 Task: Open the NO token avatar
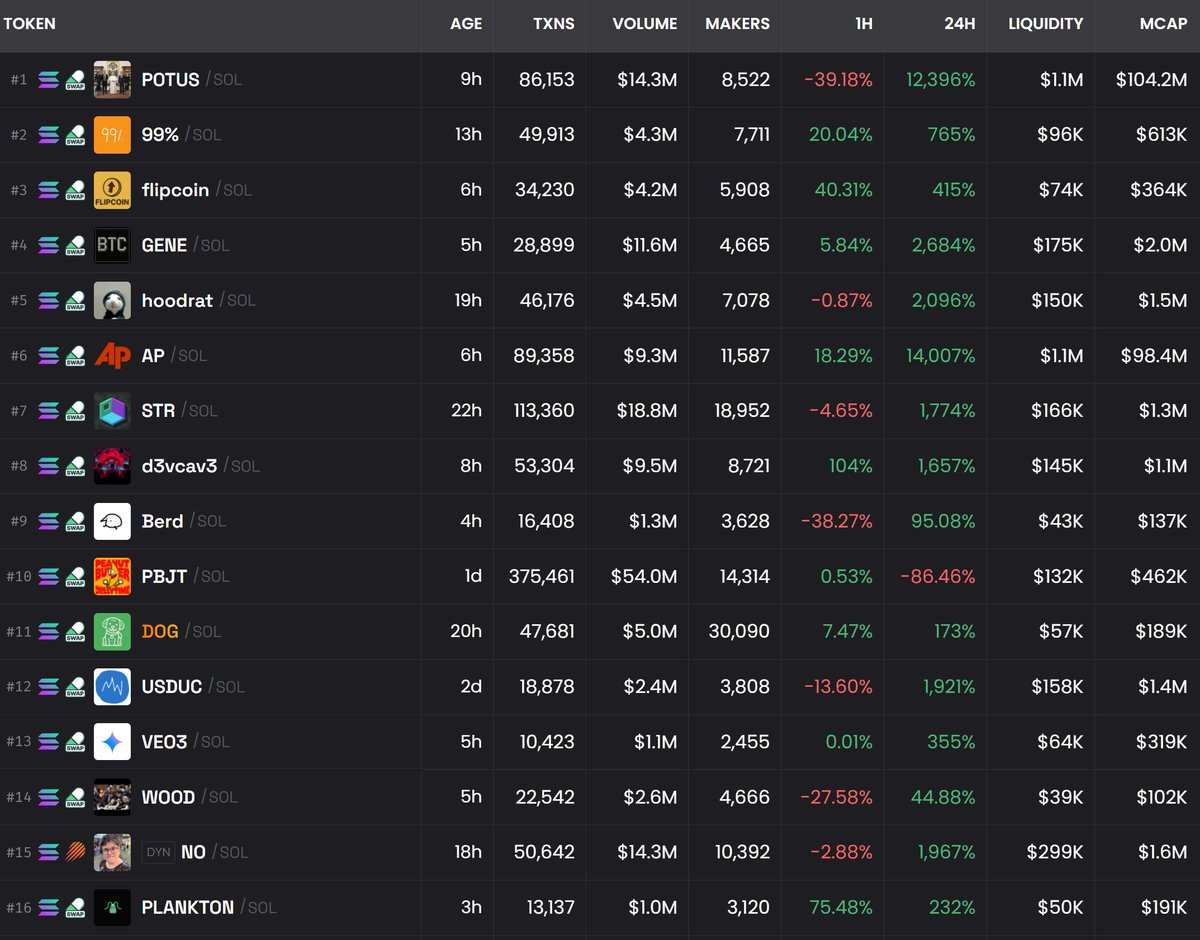point(112,853)
